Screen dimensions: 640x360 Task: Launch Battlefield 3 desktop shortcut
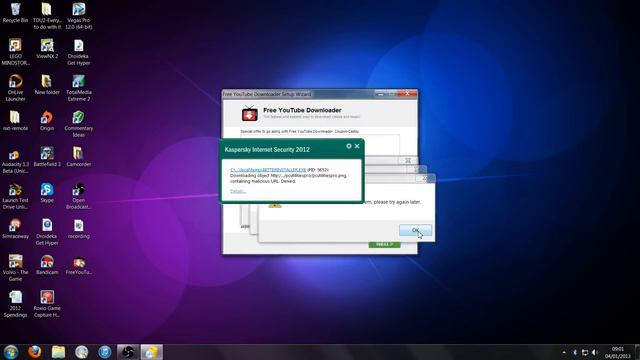pos(47,157)
